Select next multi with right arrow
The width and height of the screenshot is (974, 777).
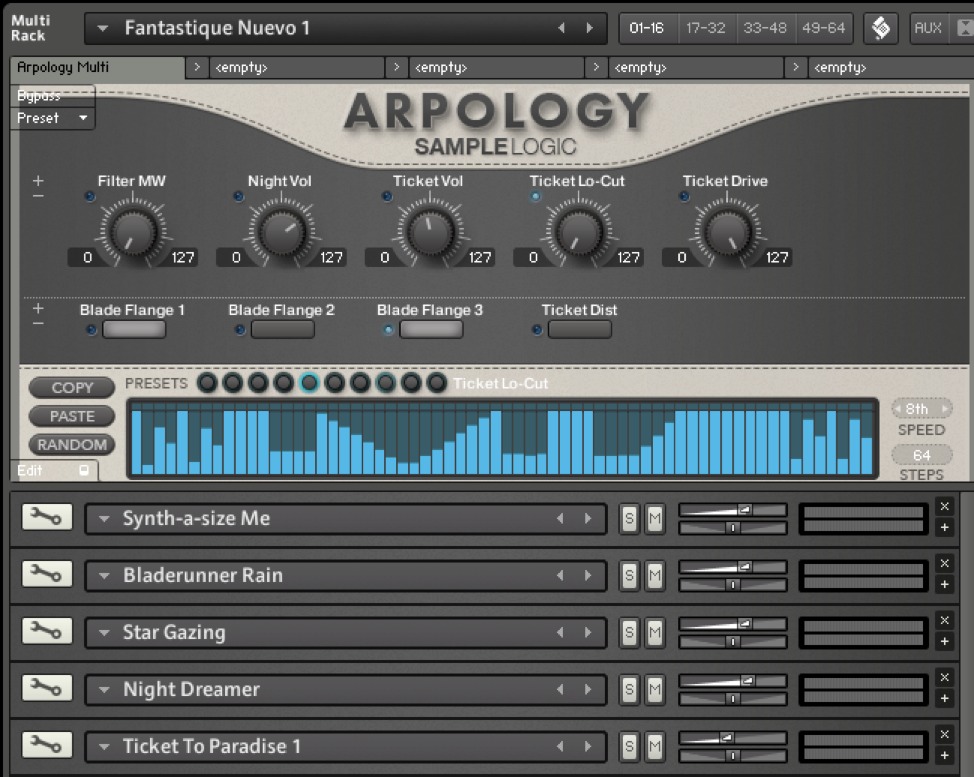pos(589,28)
